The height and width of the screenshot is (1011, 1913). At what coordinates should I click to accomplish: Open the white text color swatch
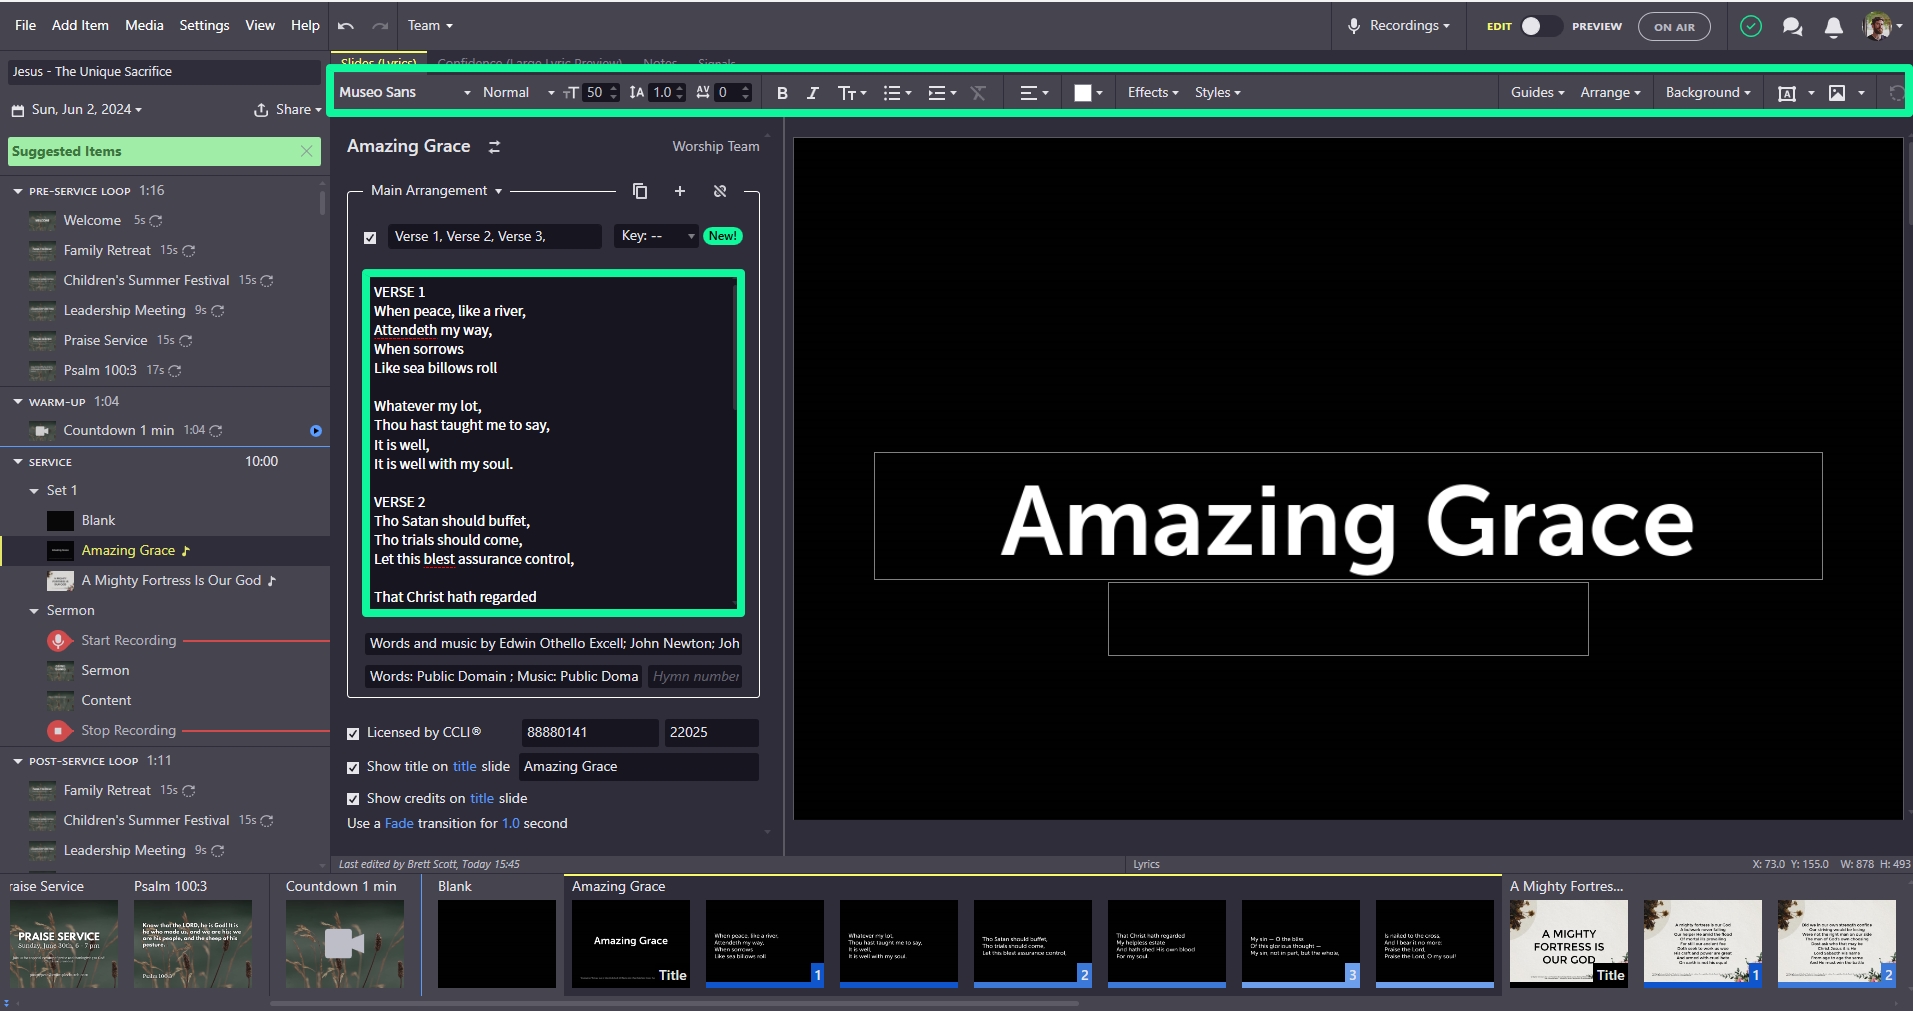(1082, 93)
